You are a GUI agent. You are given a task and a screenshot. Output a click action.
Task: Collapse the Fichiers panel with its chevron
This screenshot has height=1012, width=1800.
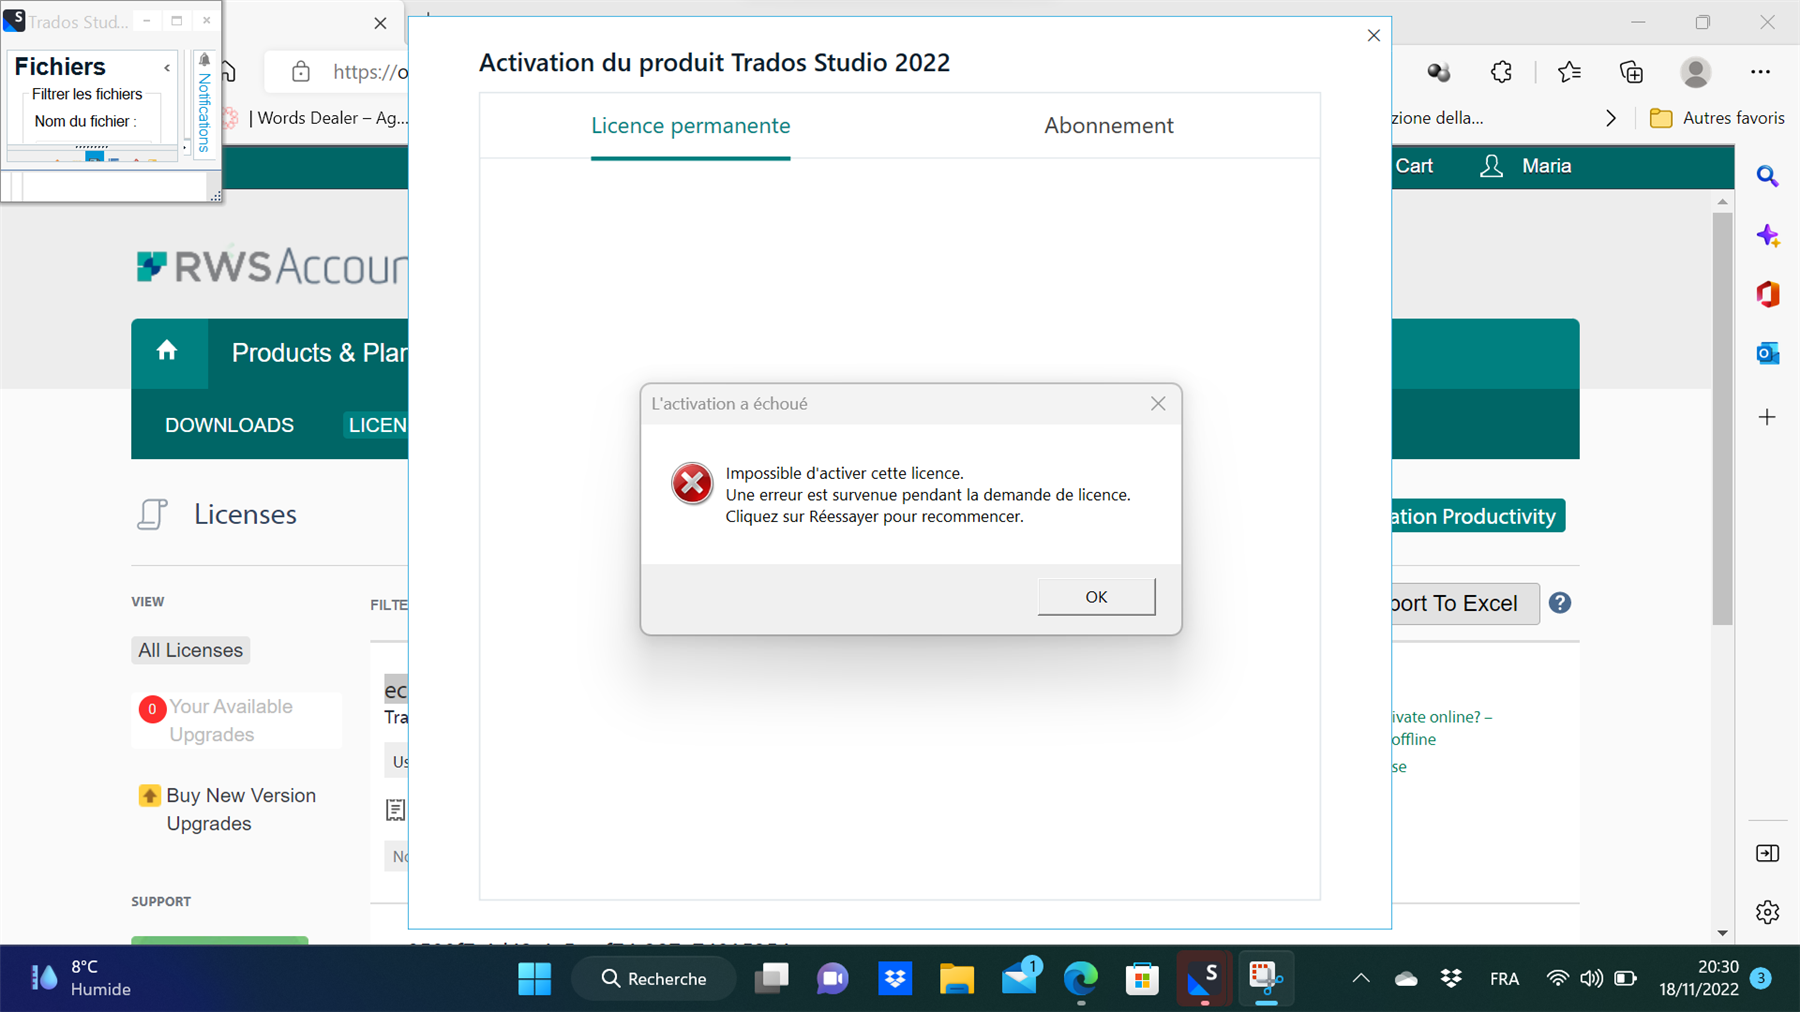click(166, 68)
